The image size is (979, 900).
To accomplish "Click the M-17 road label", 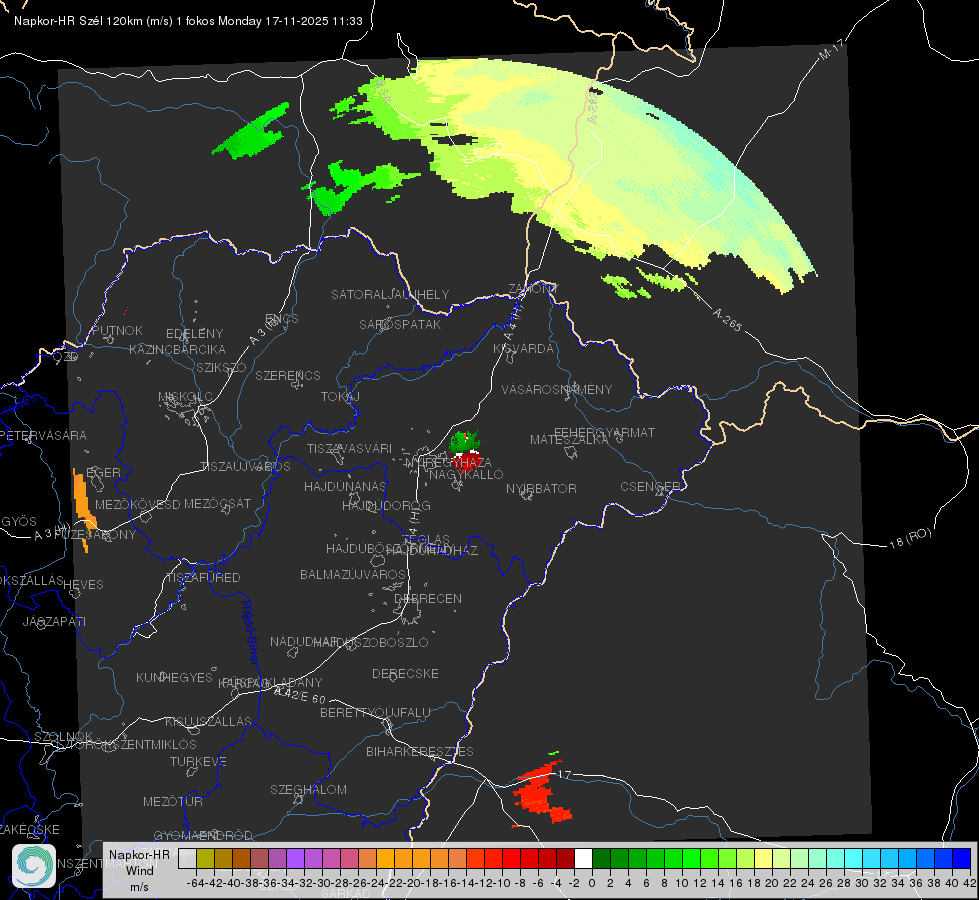I will coord(831,49).
